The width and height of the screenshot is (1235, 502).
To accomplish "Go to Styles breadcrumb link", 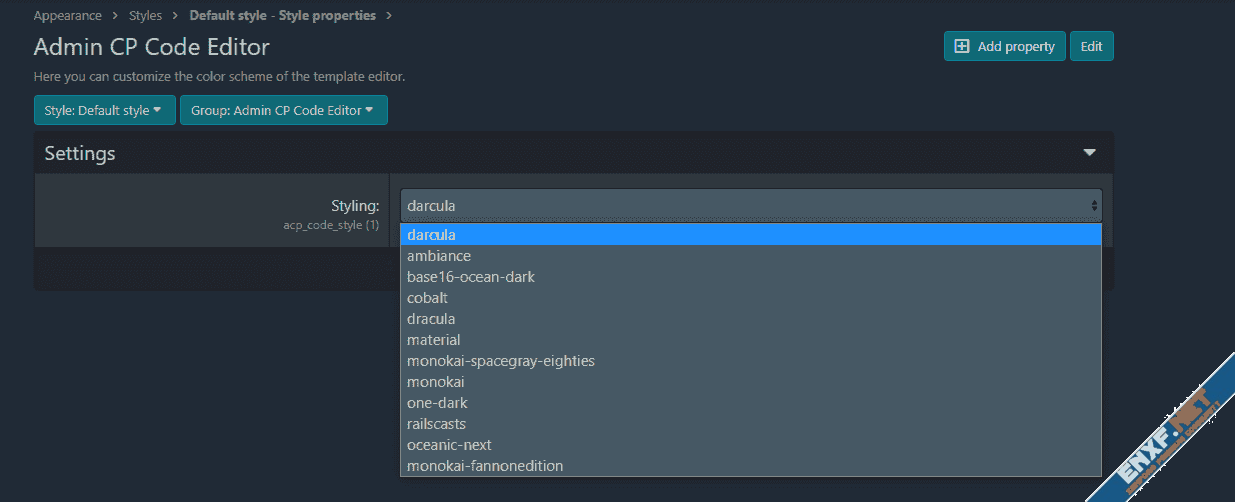I will (145, 16).
